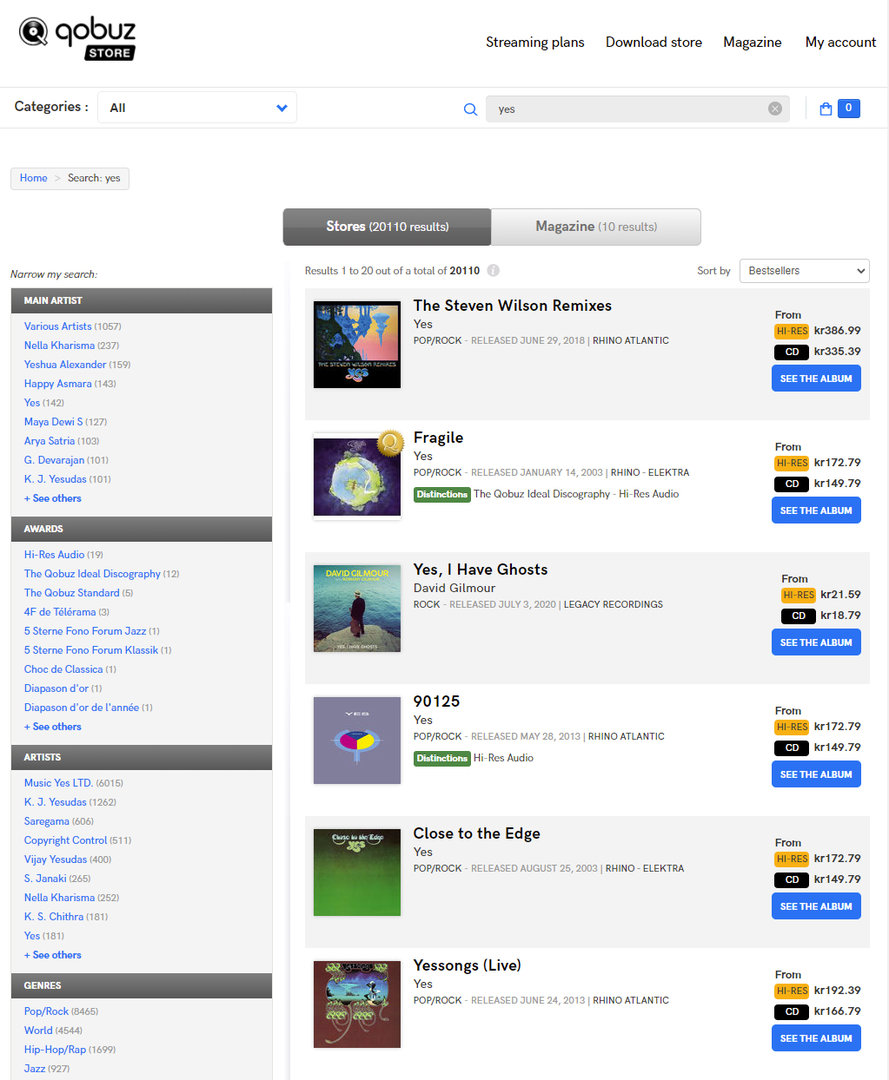Viewport: 889px width, 1080px height.
Task: Open My account menu
Action: (x=840, y=42)
